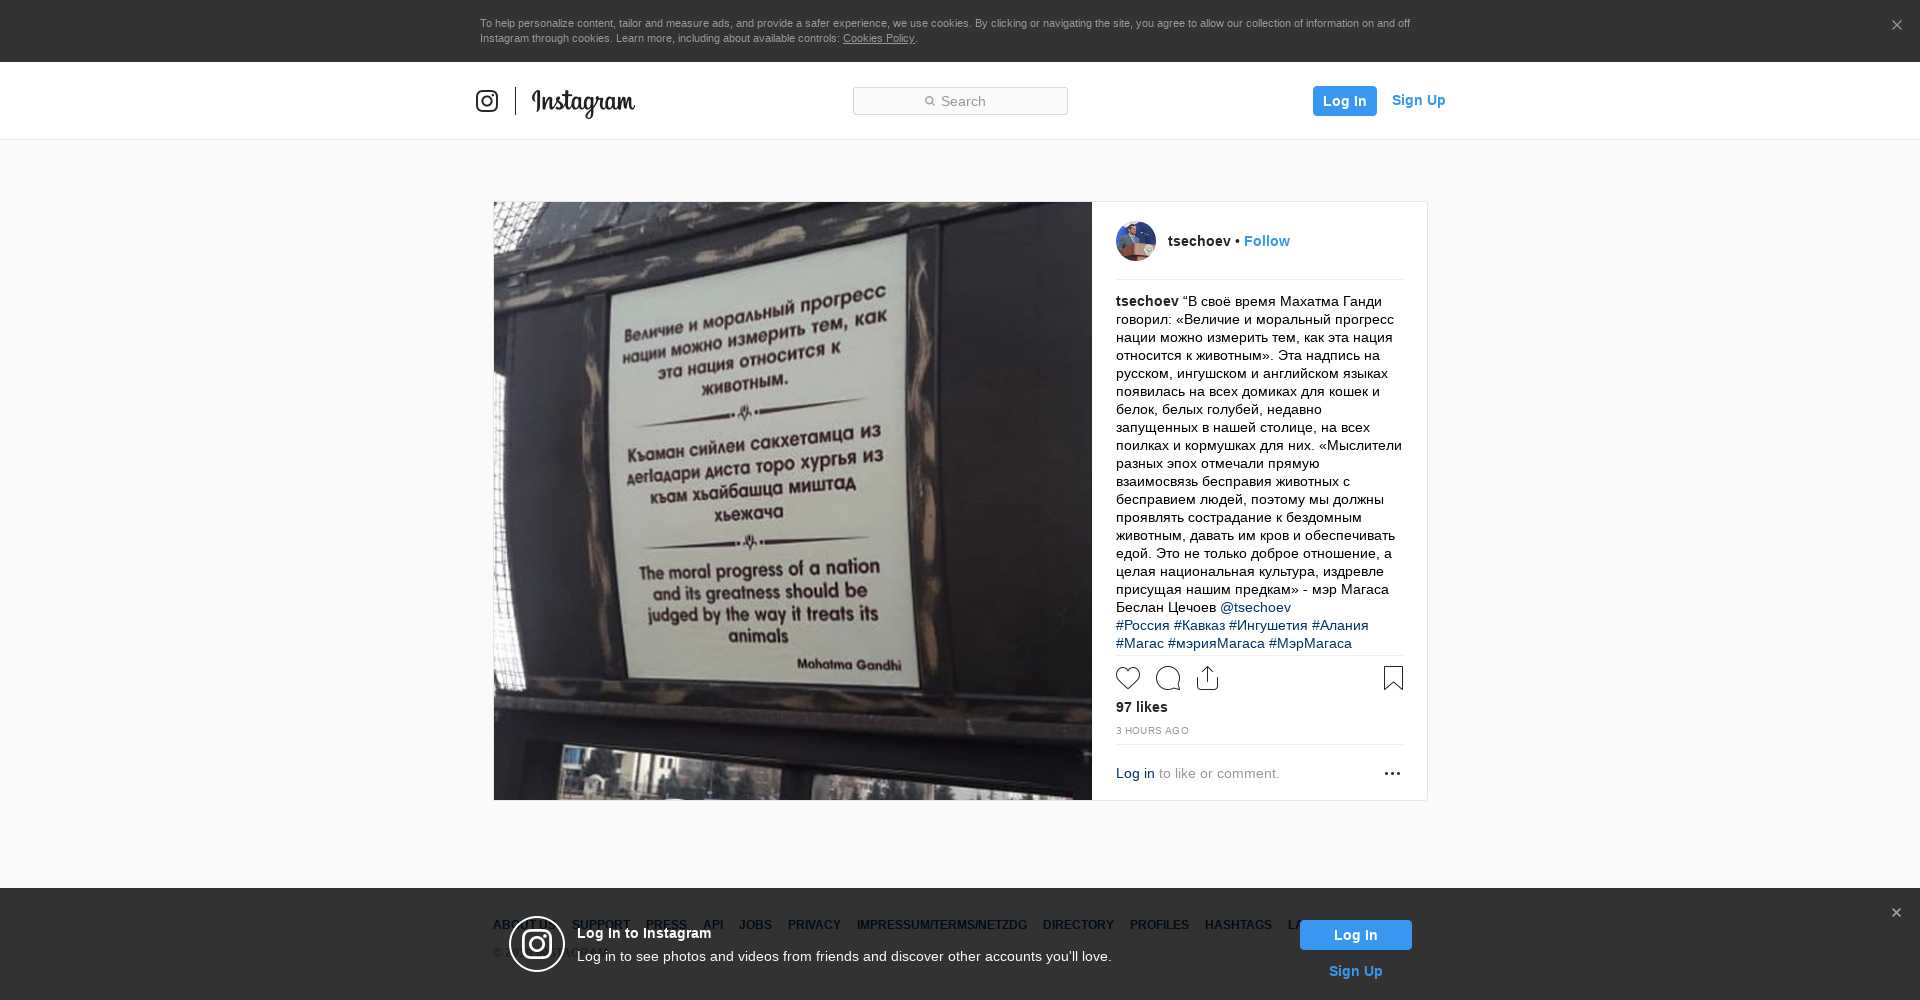
Task: Open the @tsechoev mention link
Action: click(1255, 607)
